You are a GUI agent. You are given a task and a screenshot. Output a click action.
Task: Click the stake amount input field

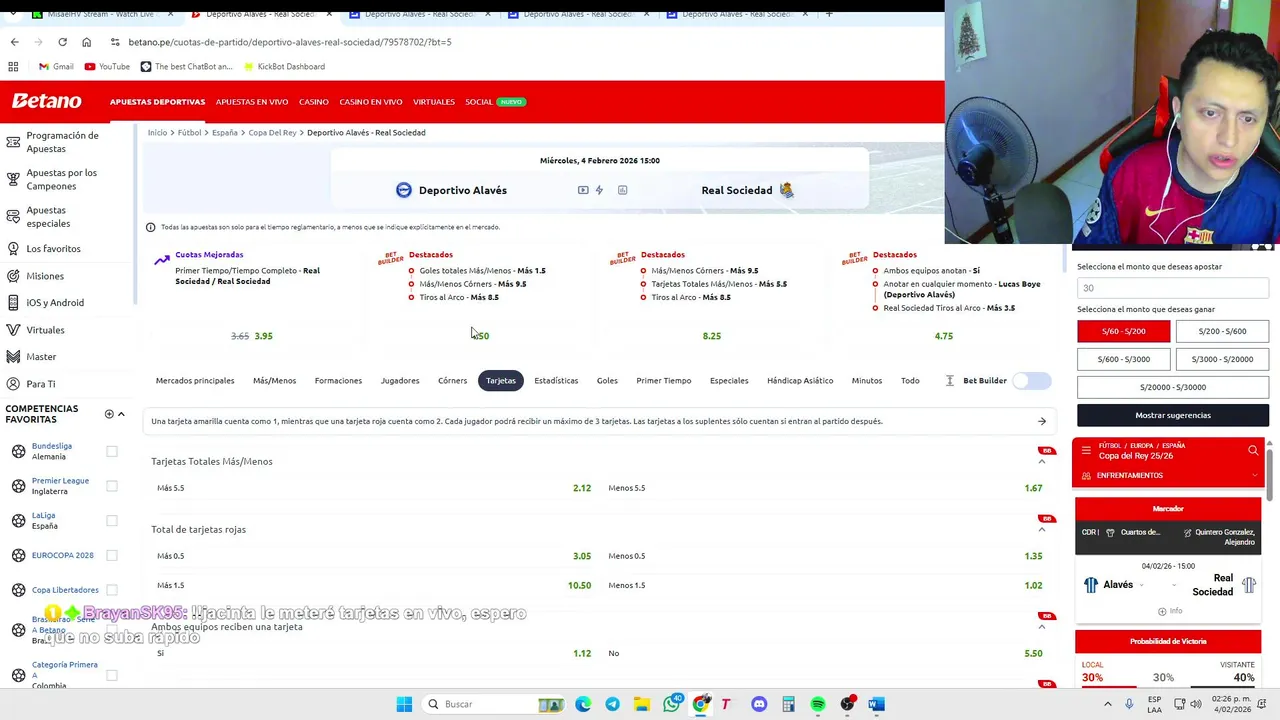1173,288
